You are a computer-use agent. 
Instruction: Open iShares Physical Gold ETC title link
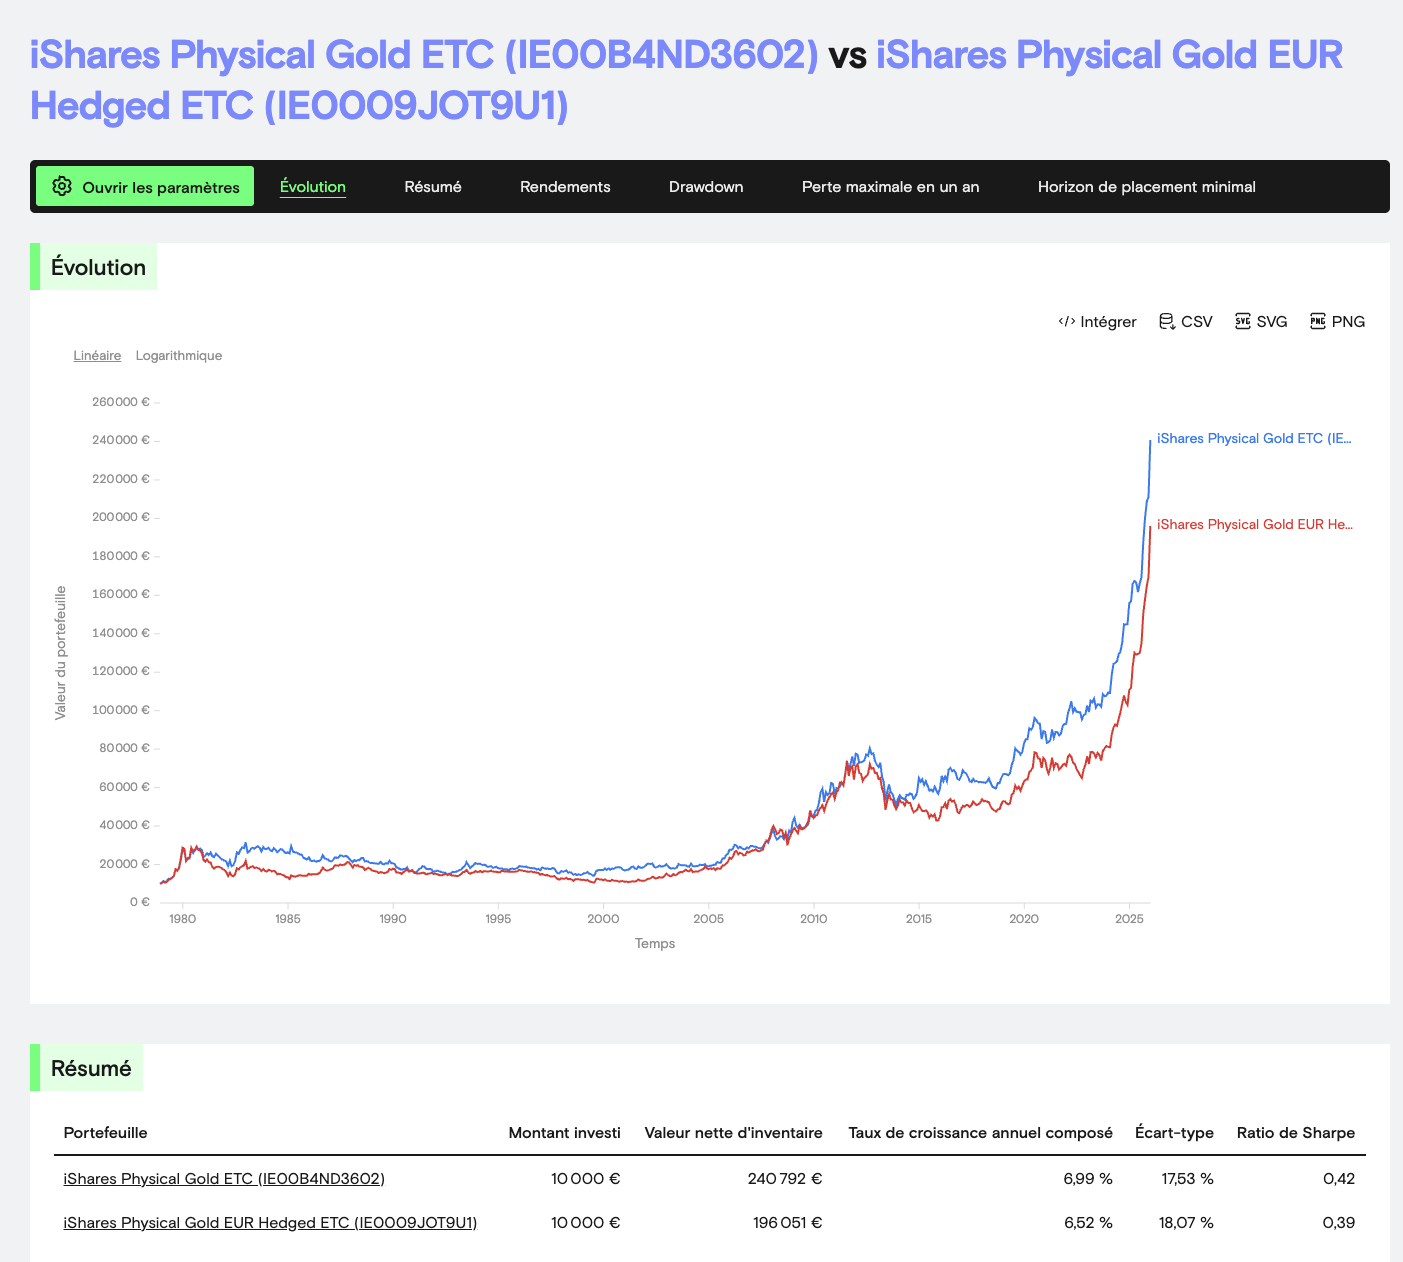pos(424,54)
